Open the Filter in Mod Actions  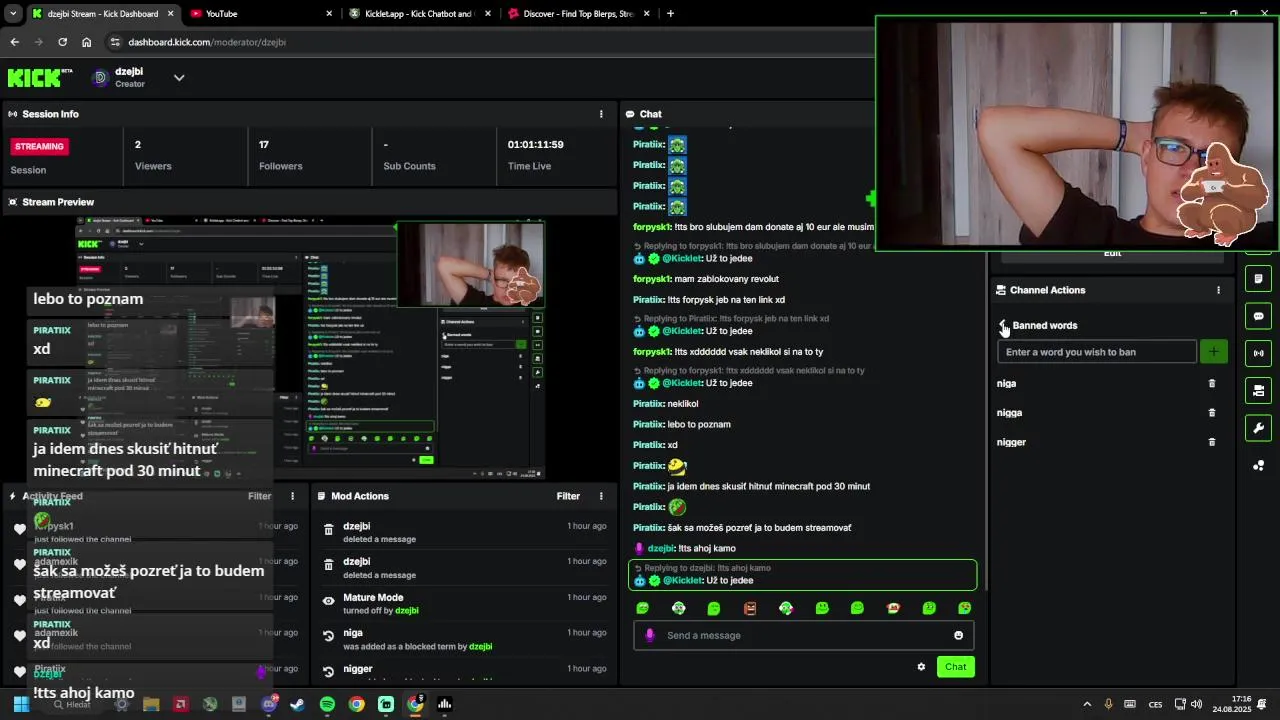tap(568, 496)
